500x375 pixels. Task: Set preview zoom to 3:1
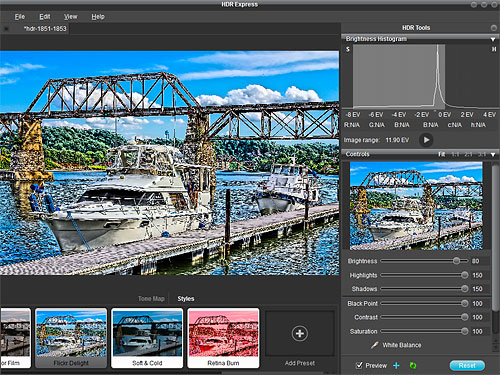click(x=482, y=154)
